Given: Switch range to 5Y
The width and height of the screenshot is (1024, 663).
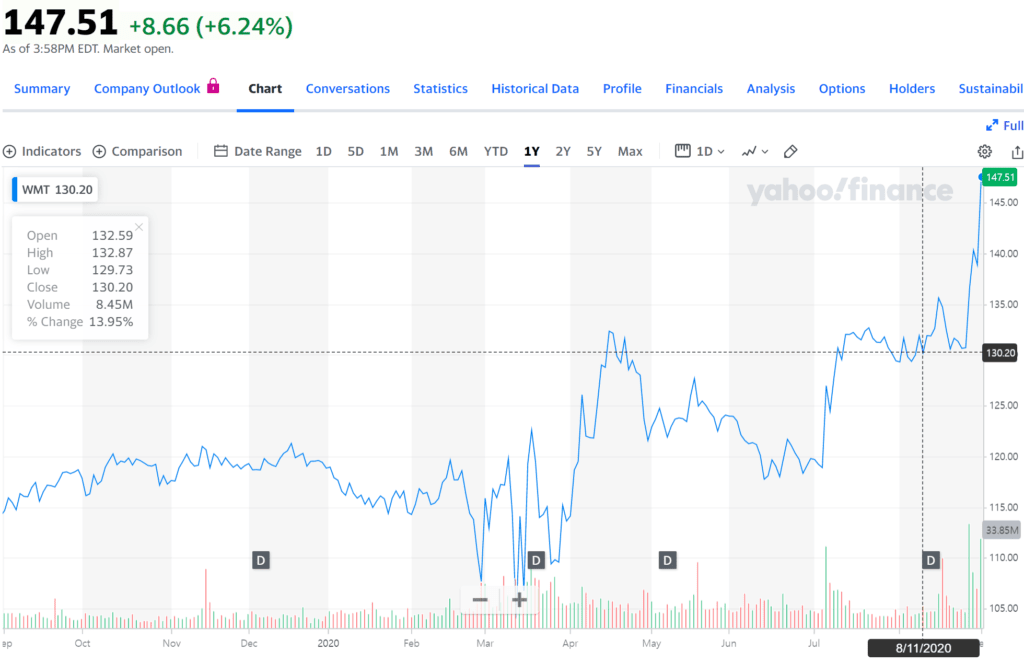Looking at the screenshot, I should 594,151.
